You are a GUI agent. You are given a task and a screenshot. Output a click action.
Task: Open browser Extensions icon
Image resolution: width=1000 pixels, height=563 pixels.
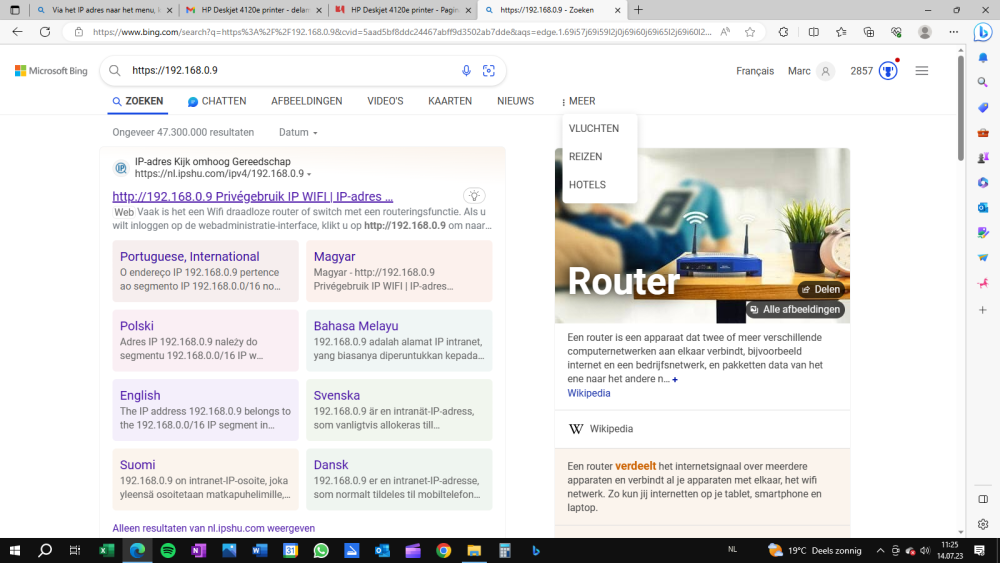tap(783, 32)
